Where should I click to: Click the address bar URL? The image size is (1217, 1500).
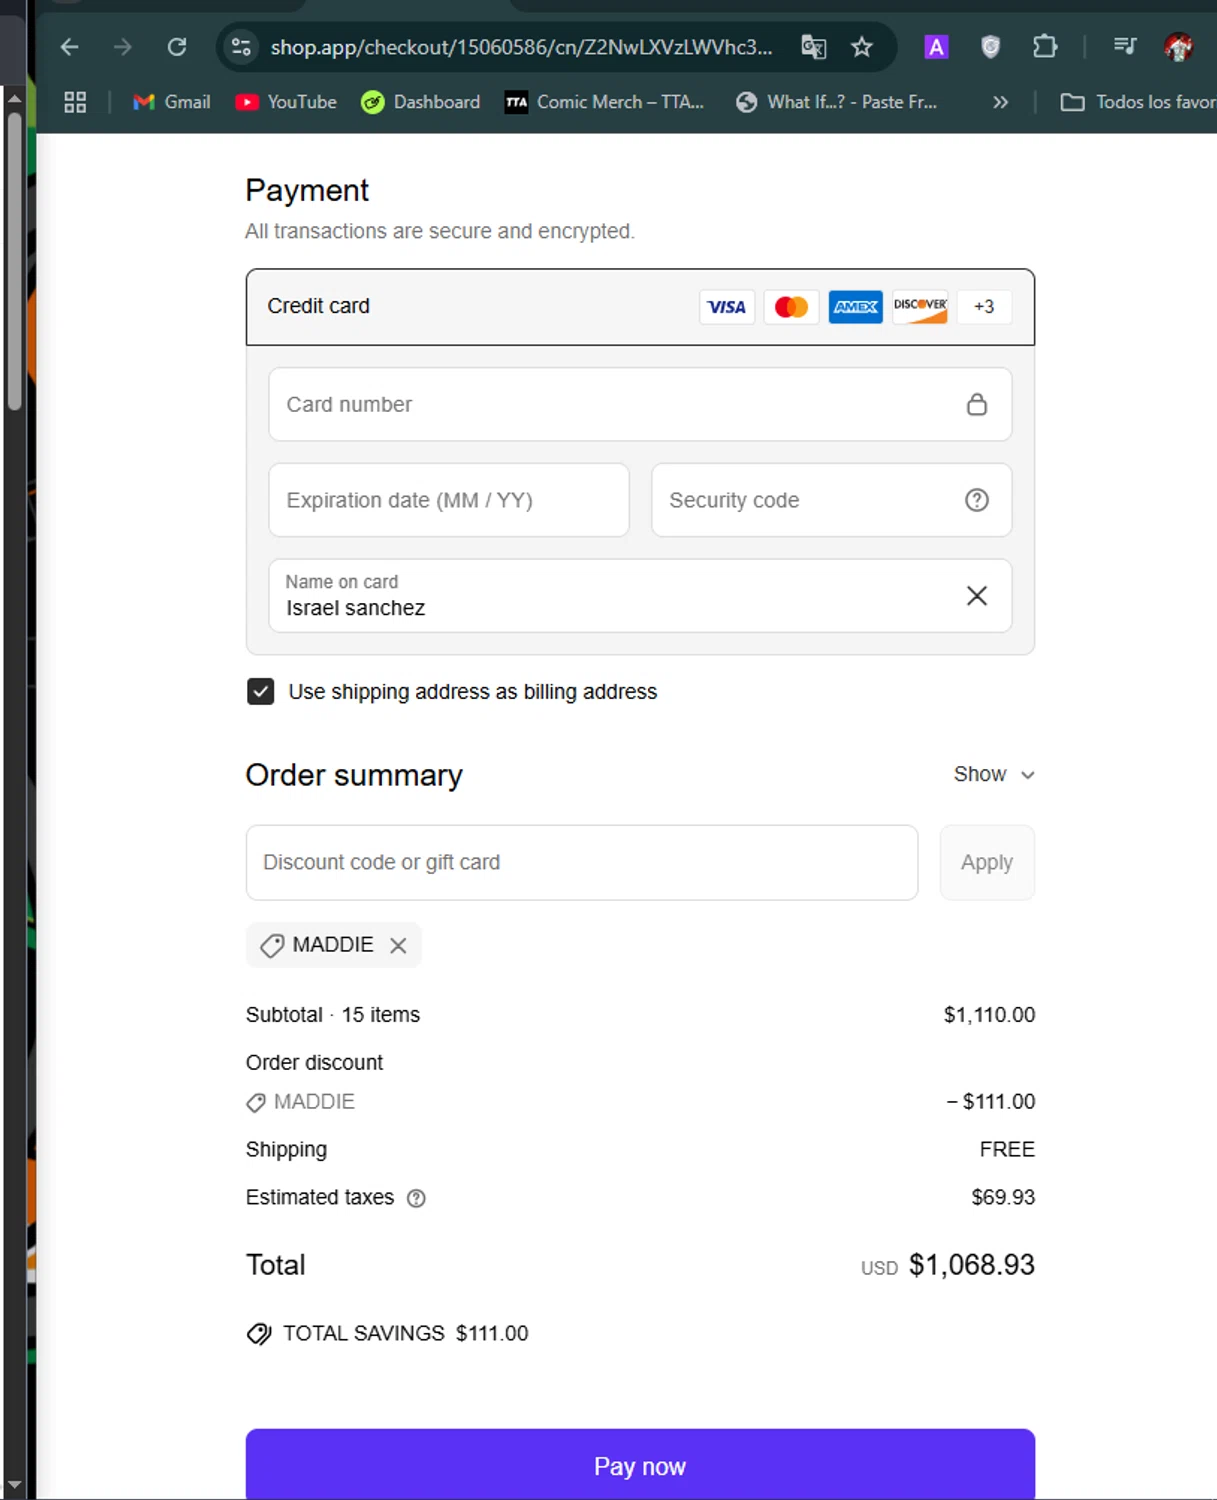coord(521,47)
